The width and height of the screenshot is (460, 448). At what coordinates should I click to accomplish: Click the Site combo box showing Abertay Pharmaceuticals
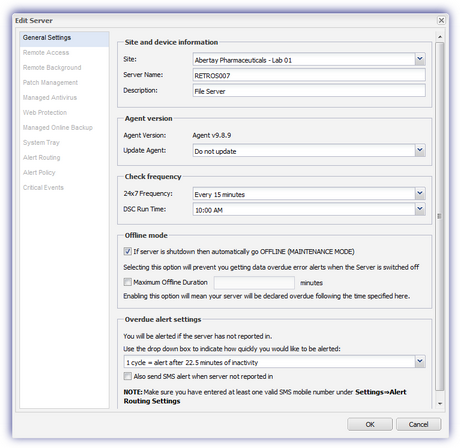(x=304, y=60)
